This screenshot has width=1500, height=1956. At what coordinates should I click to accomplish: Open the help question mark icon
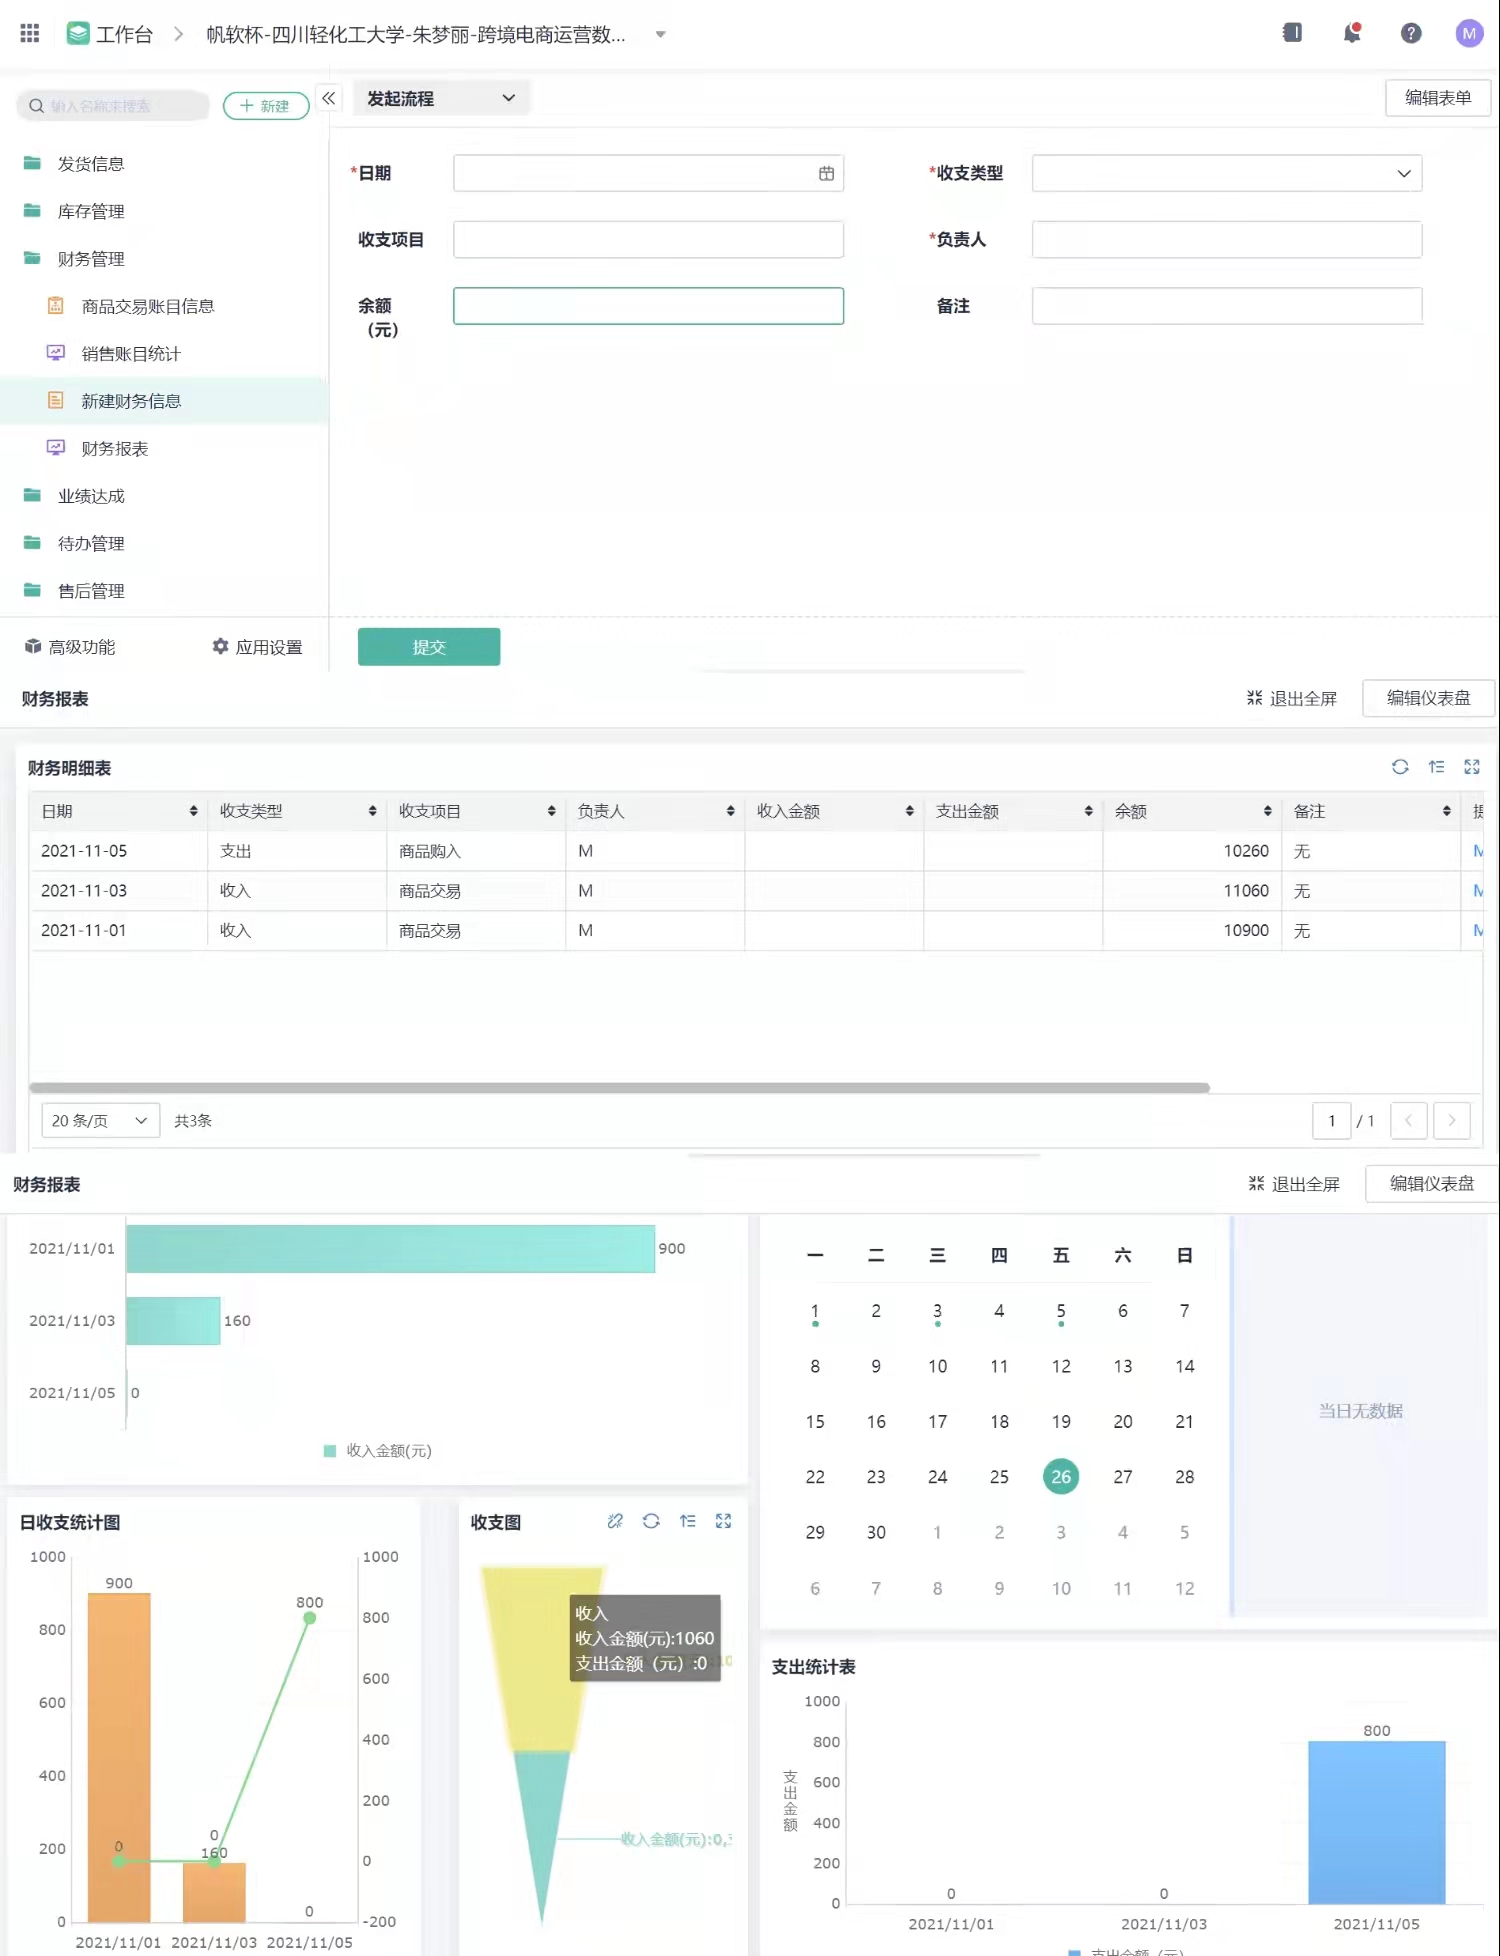pos(1410,34)
